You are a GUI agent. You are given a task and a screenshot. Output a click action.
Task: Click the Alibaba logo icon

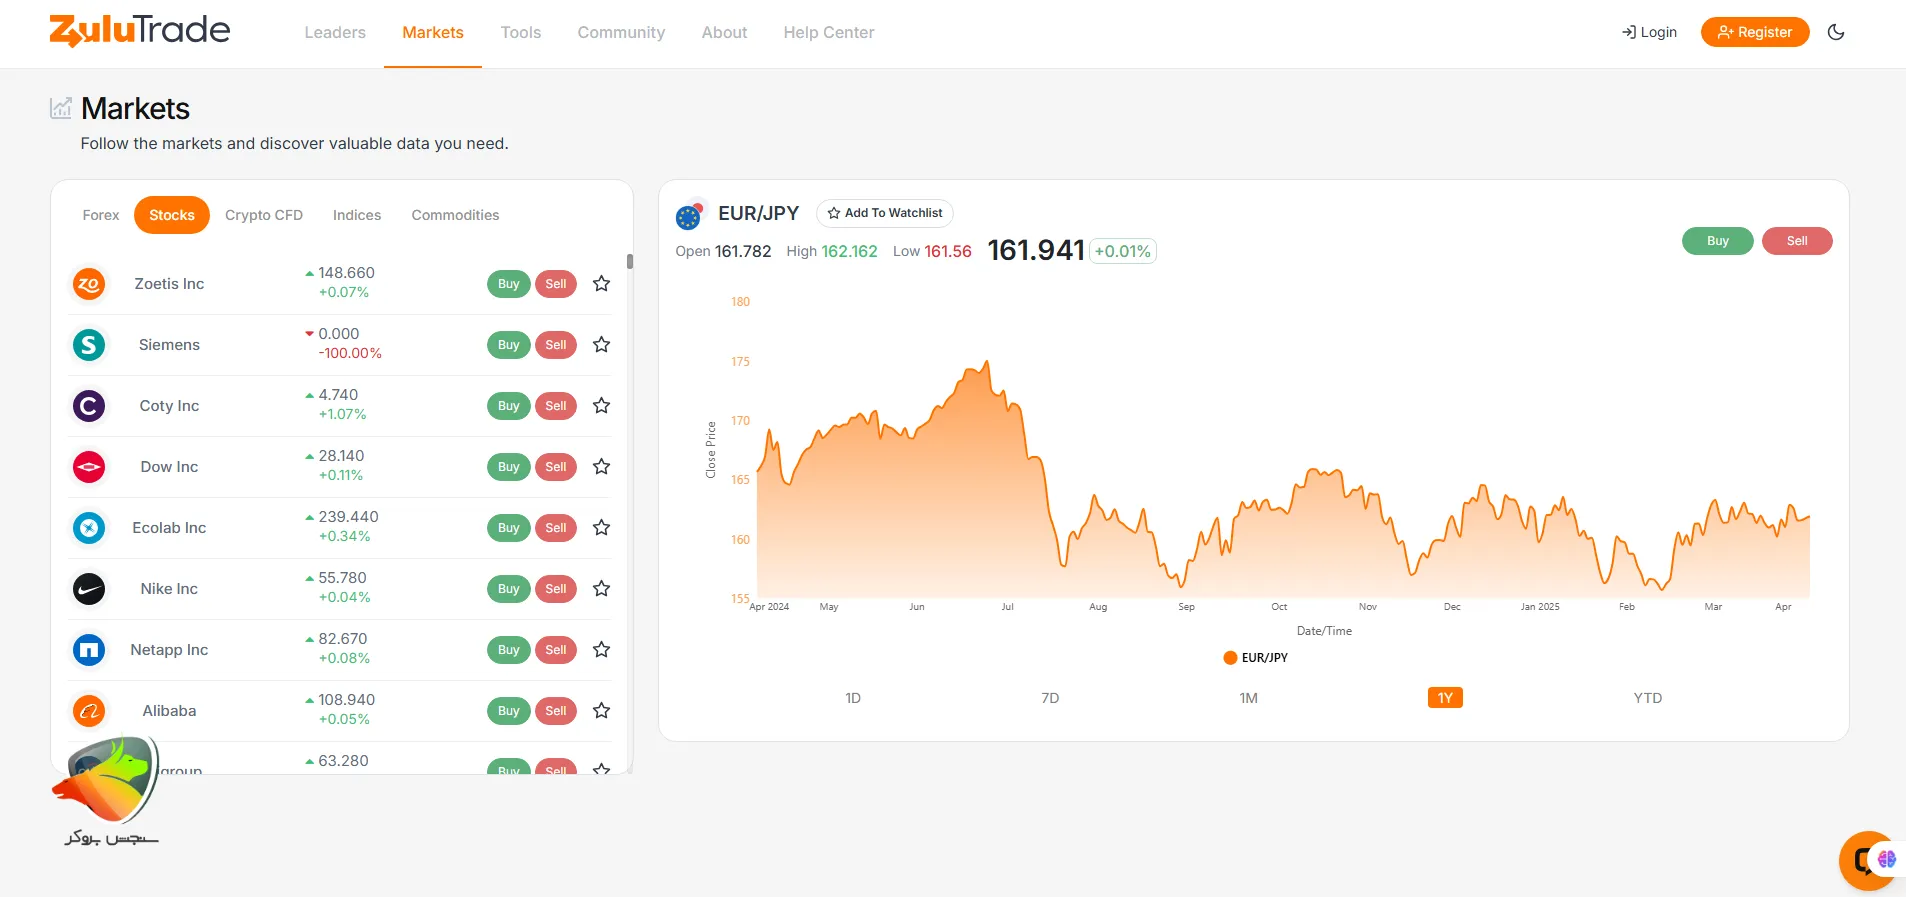[x=89, y=711]
